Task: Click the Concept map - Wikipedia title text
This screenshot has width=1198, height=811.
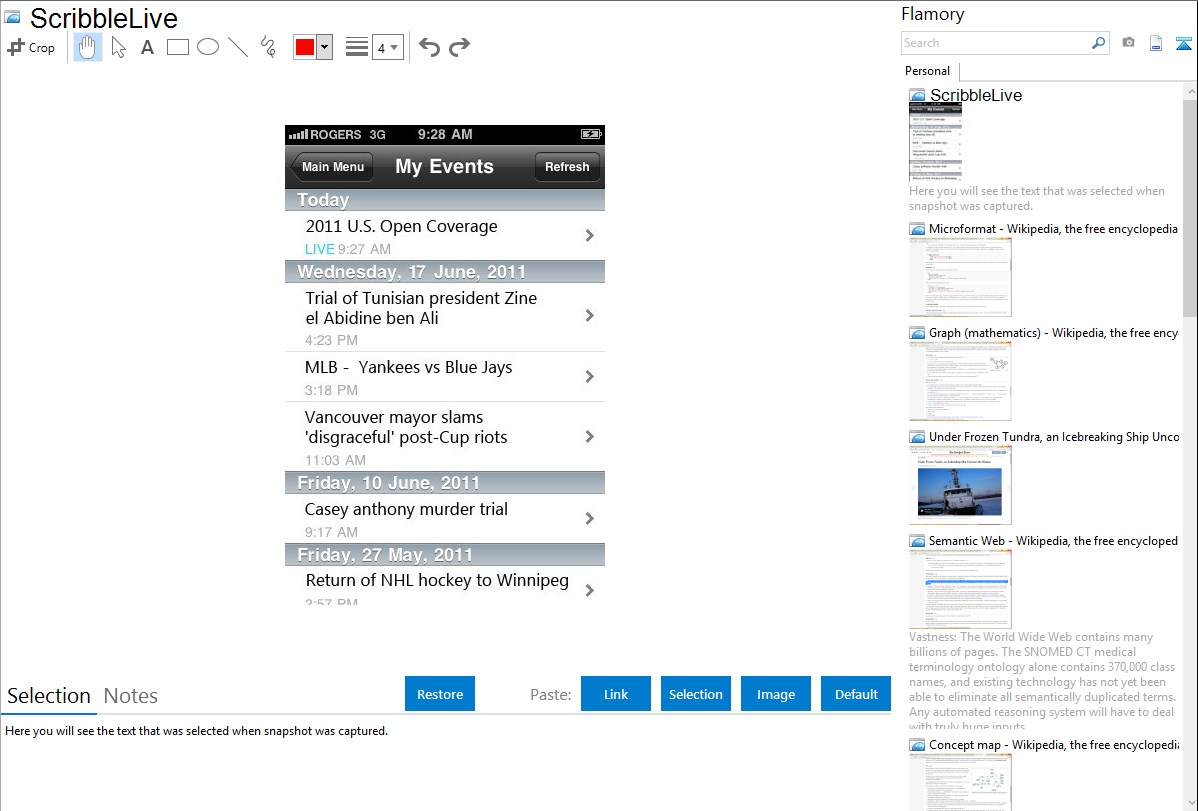Action: coord(1053,744)
